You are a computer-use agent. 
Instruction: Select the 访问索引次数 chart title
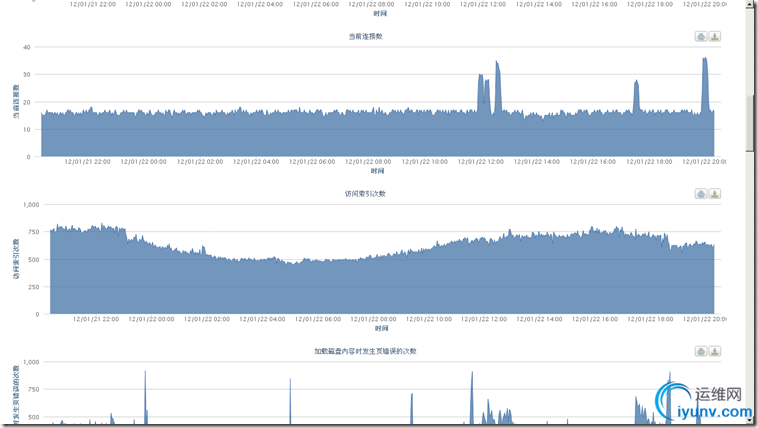[x=365, y=194]
